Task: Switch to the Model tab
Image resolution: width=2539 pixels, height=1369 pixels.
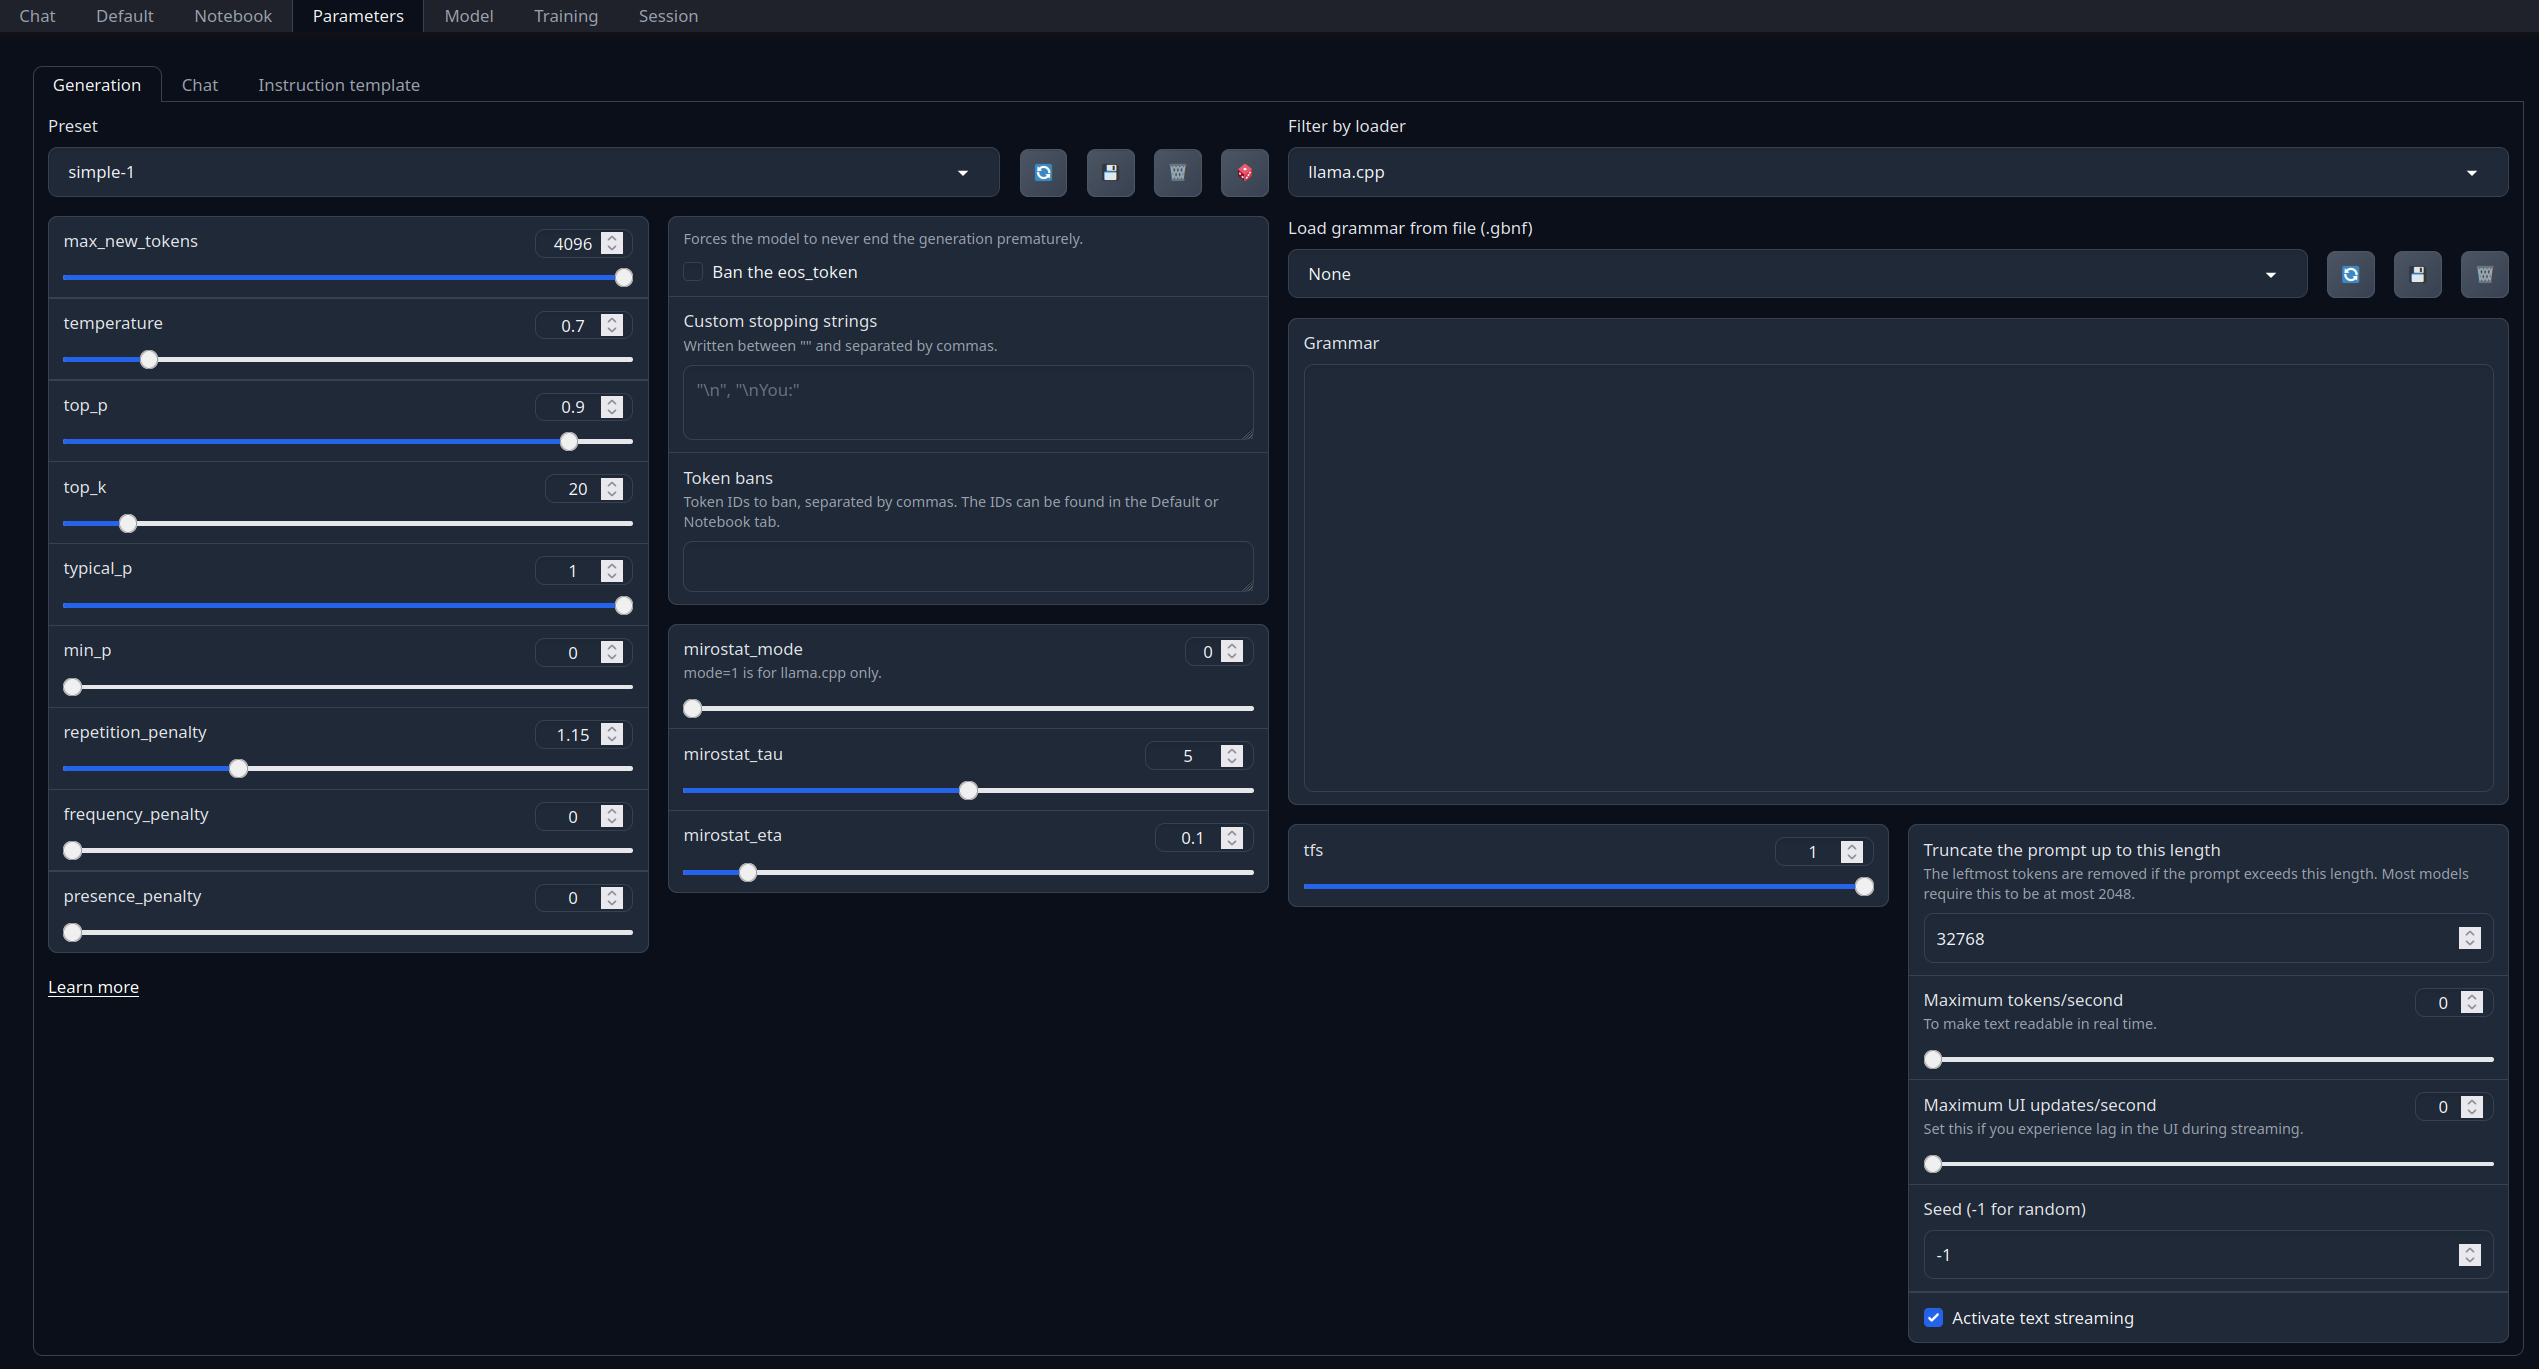Action: pyautogui.click(x=468, y=16)
